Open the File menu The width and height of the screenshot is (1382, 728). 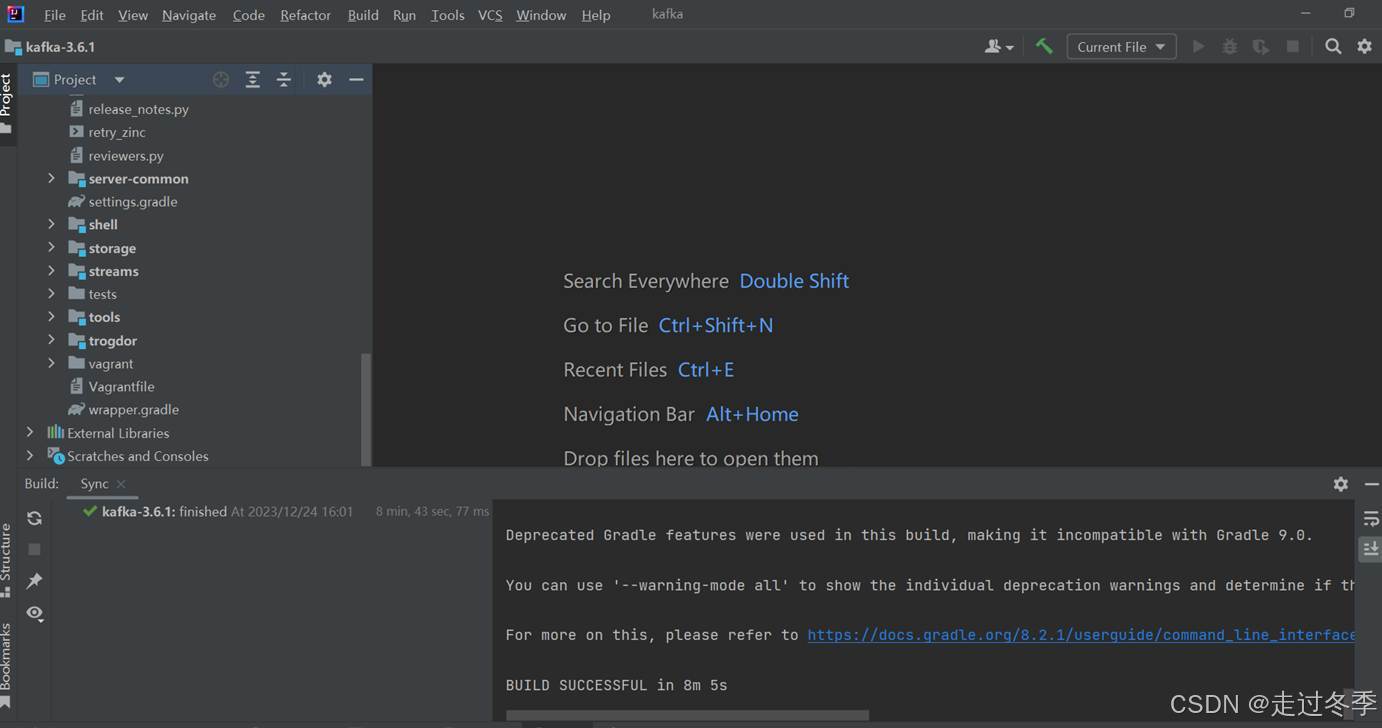(55, 15)
